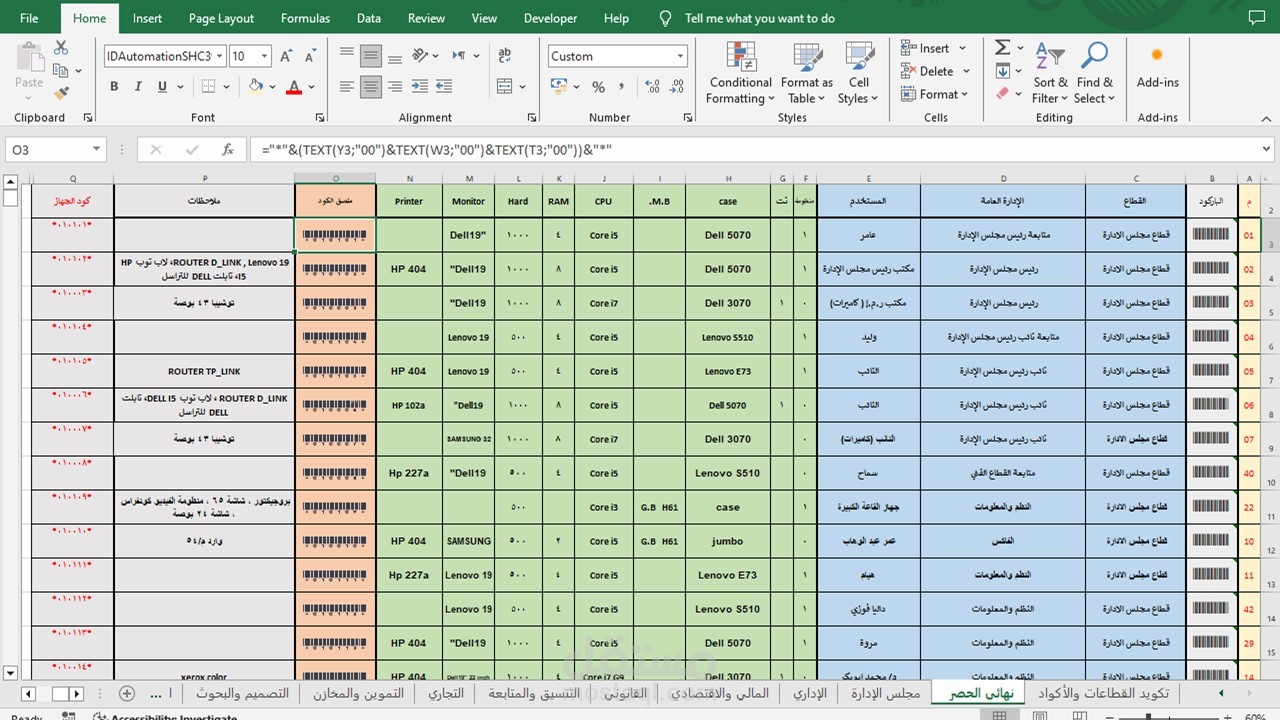
Task: Click the Delete cells button
Action: click(936, 71)
